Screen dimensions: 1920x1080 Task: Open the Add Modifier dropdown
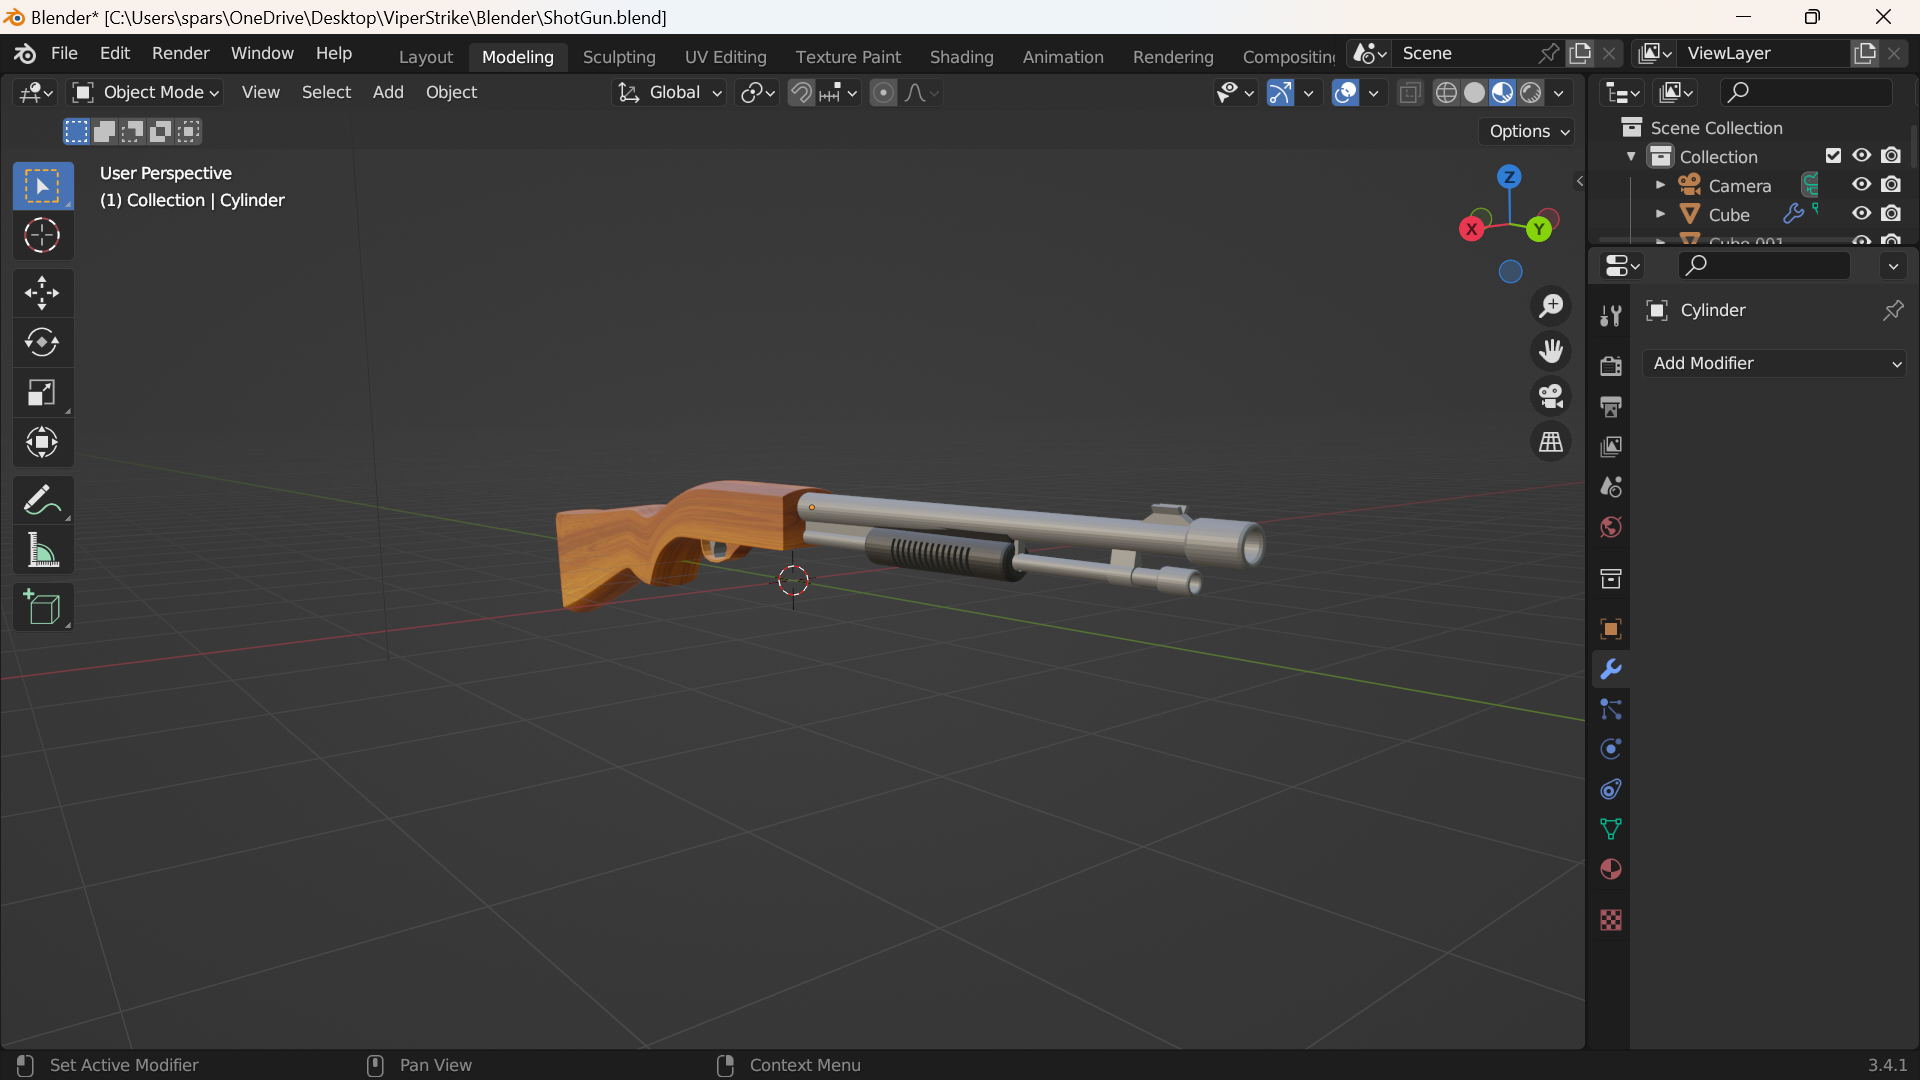(1775, 363)
